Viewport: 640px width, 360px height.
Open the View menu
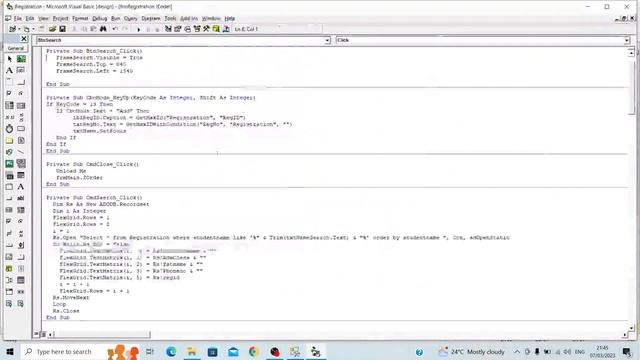click(43, 18)
